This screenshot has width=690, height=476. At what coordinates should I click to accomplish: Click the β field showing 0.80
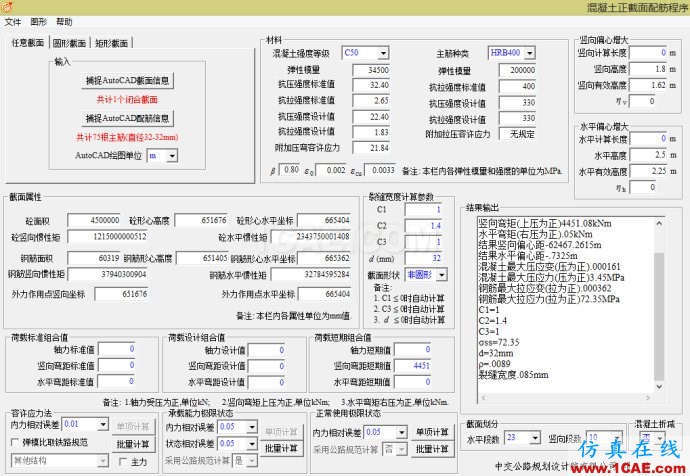coord(290,170)
